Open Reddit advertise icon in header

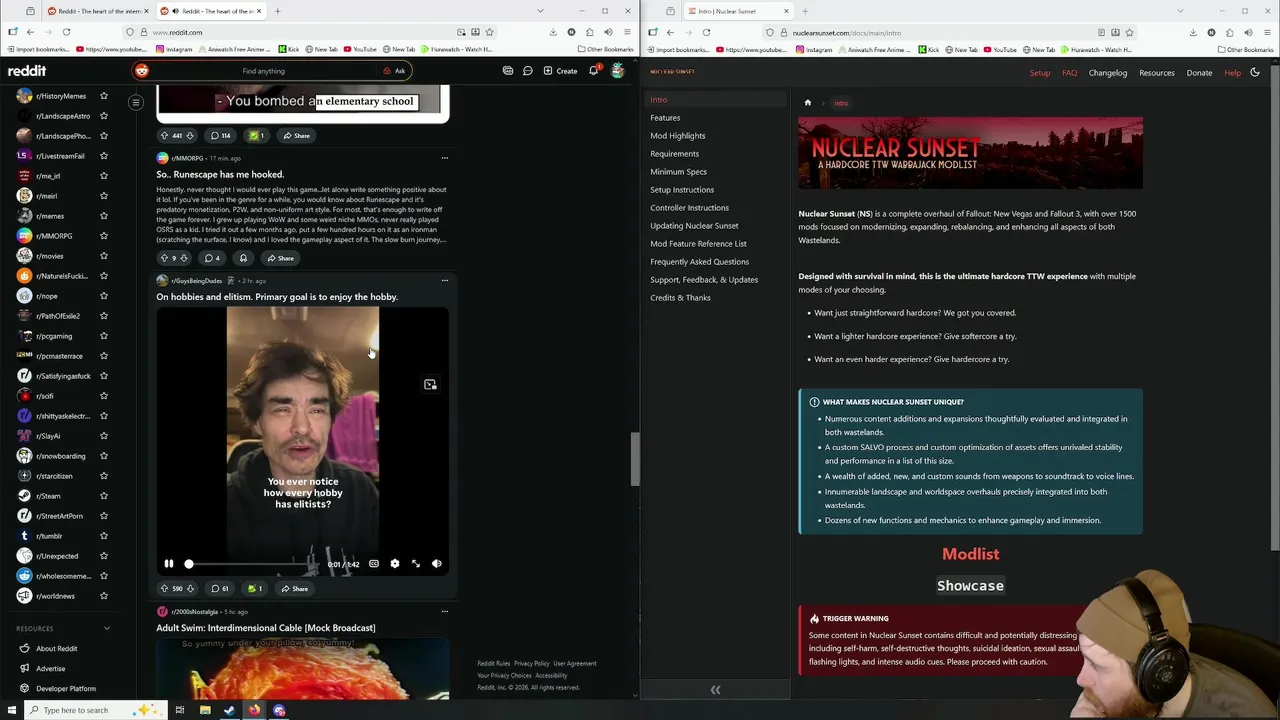click(x=508, y=71)
